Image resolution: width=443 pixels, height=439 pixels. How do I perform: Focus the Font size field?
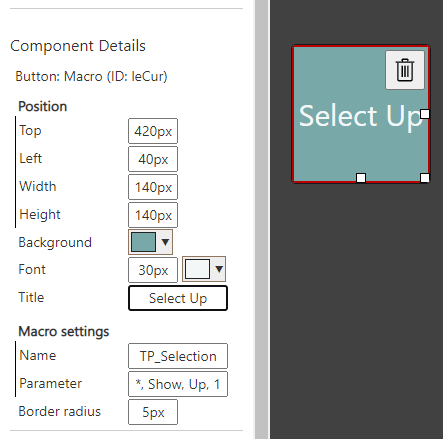point(153,270)
